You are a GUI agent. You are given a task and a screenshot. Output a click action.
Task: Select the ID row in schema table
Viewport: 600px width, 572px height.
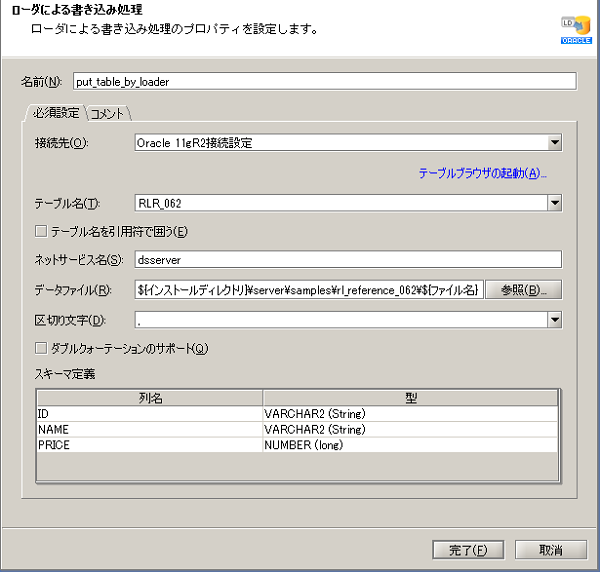pos(148,412)
